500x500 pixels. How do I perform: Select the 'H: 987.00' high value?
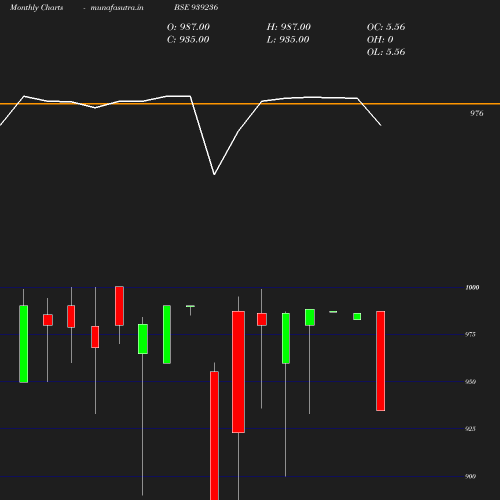tap(289, 27)
